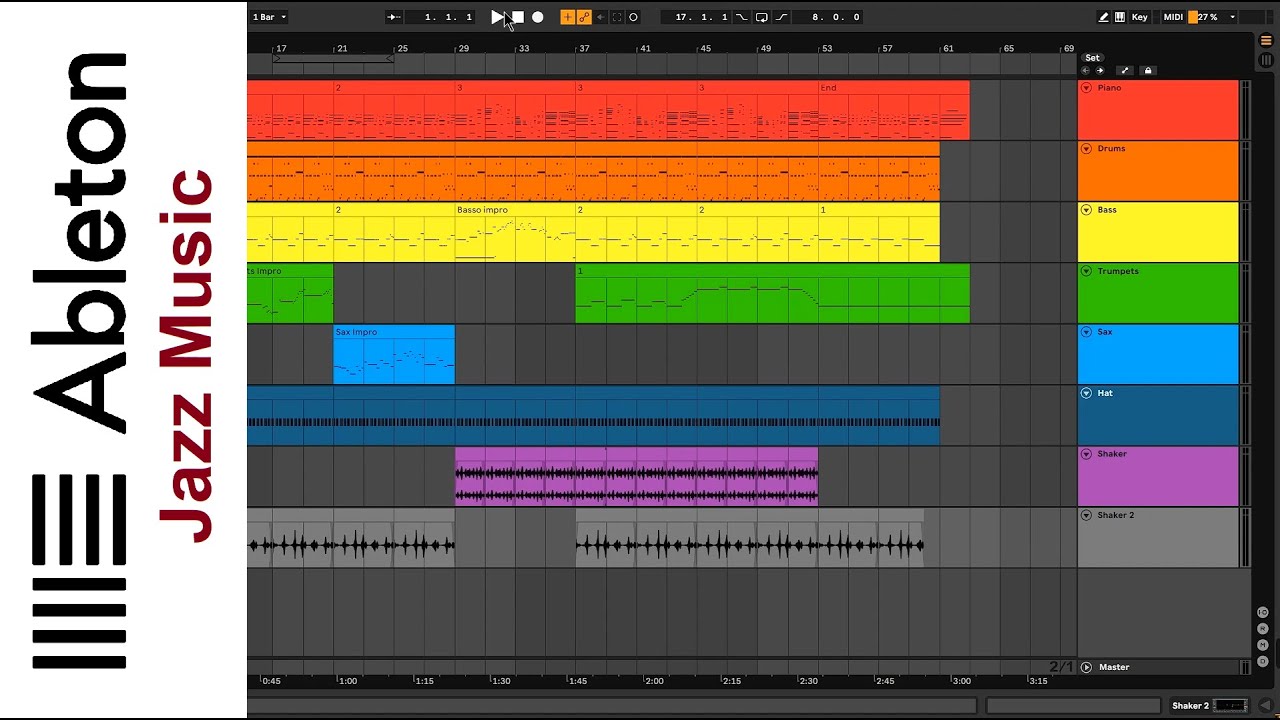Select the Shaker 2 track title
1280x720 pixels.
coord(1116,515)
